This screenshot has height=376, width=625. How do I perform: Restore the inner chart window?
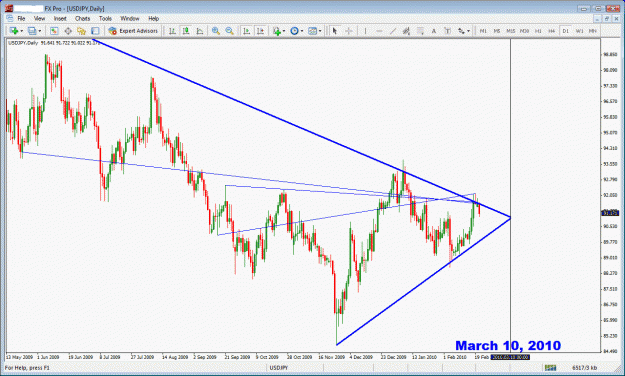point(607,18)
